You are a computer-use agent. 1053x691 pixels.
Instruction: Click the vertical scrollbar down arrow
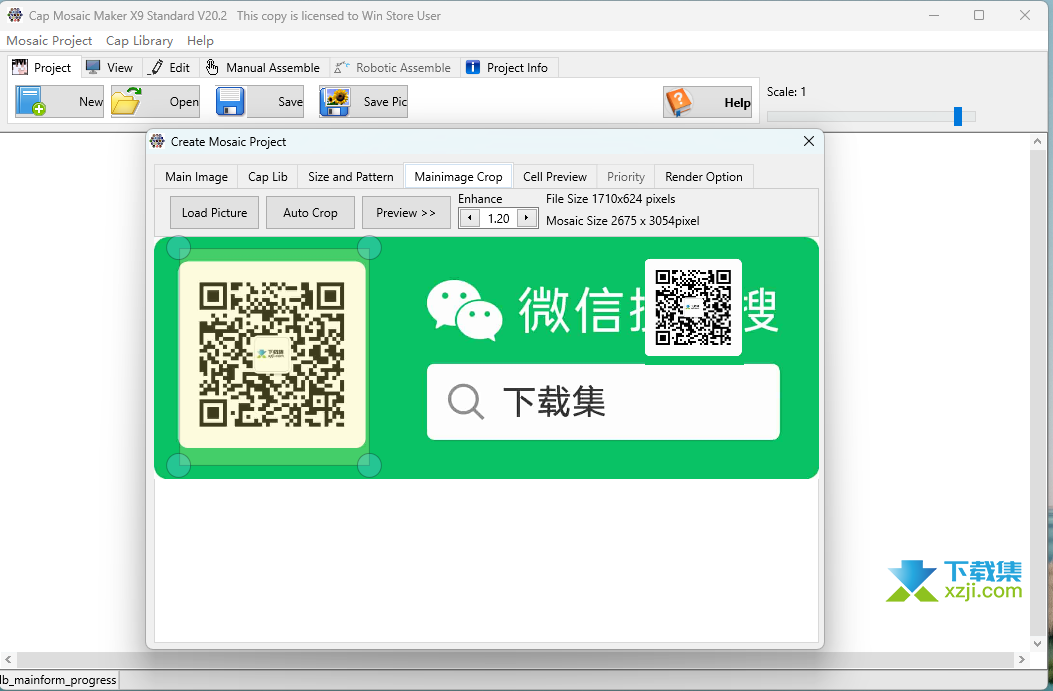click(1038, 643)
